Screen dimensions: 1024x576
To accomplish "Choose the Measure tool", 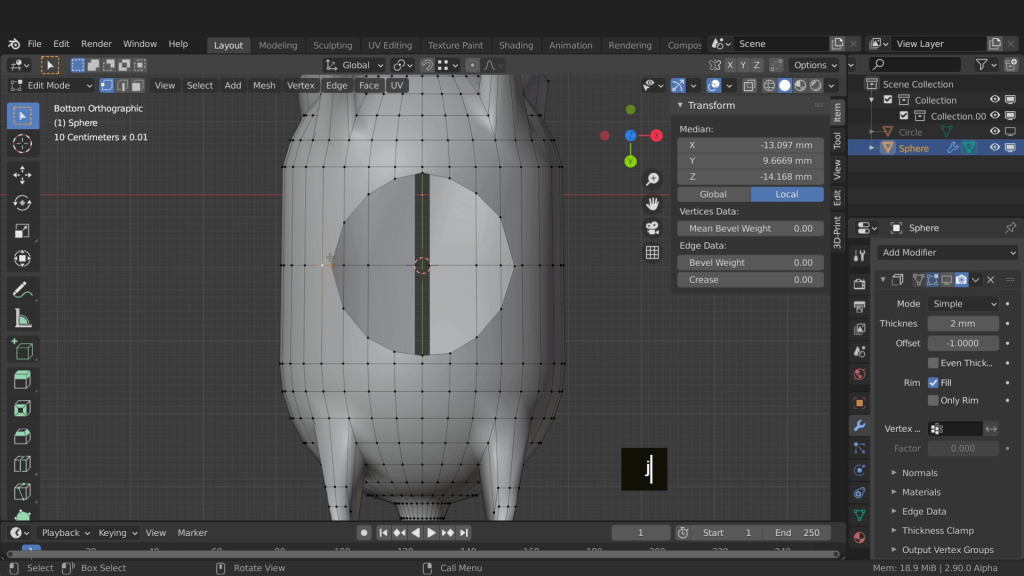I will (22, 319).
